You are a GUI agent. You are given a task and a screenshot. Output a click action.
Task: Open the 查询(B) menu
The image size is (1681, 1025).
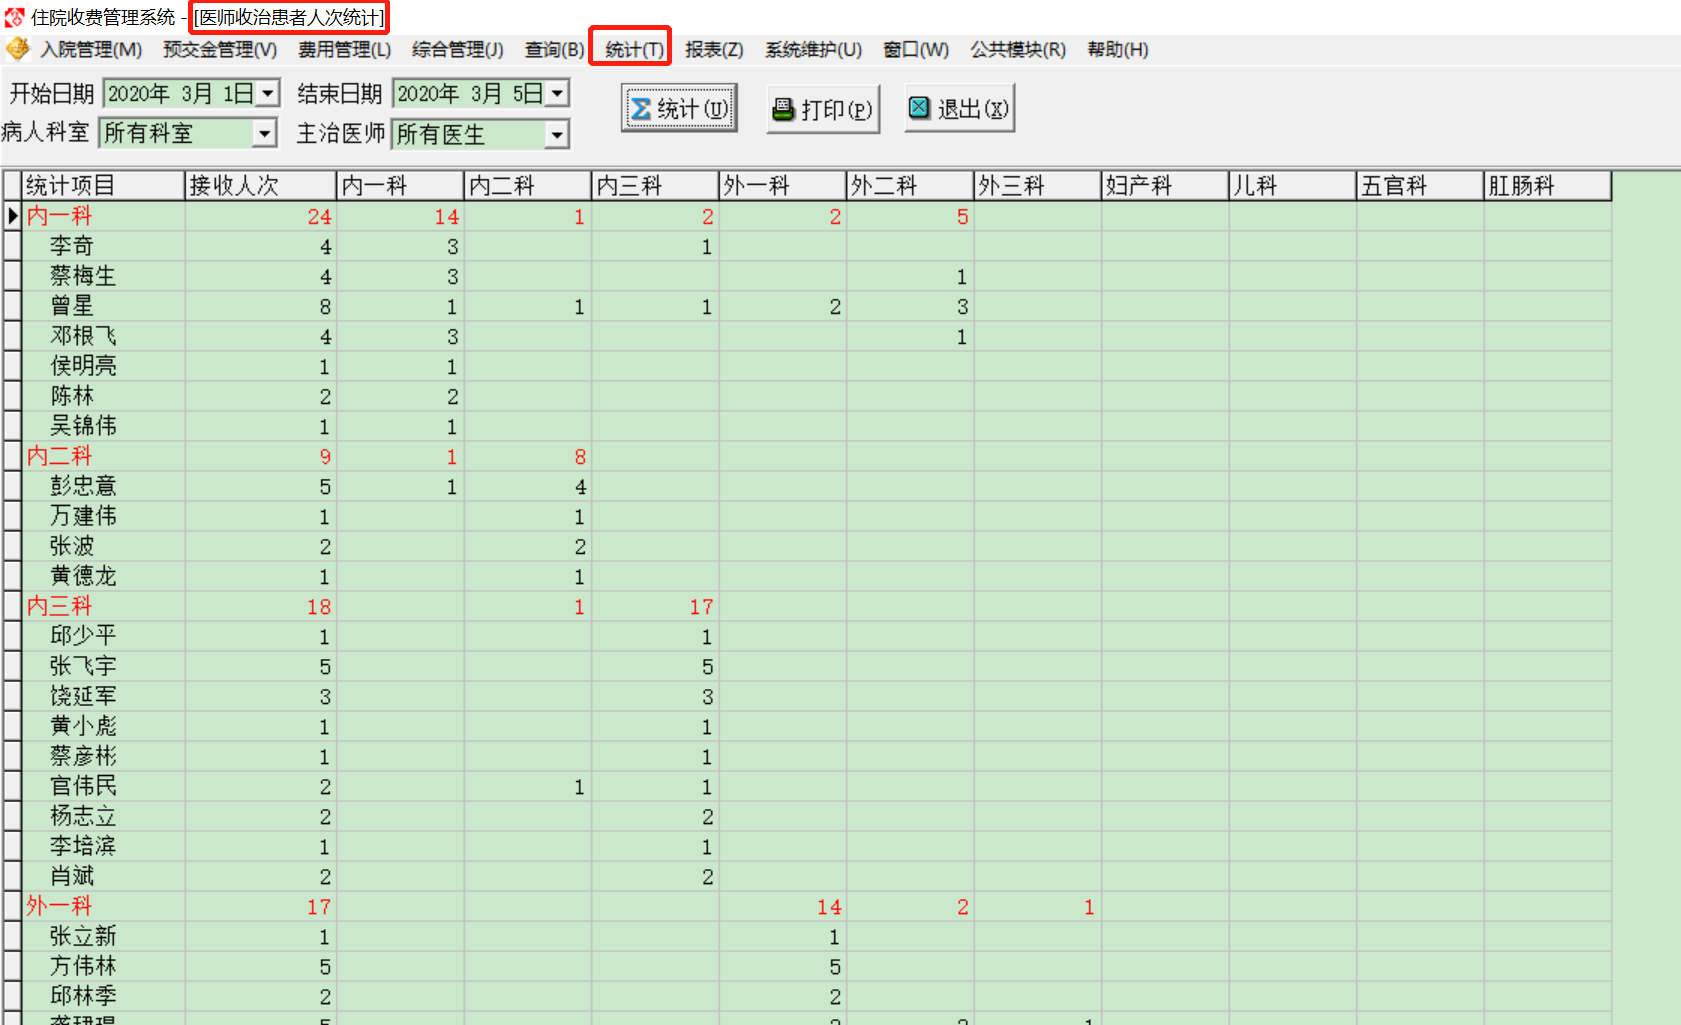554,50
